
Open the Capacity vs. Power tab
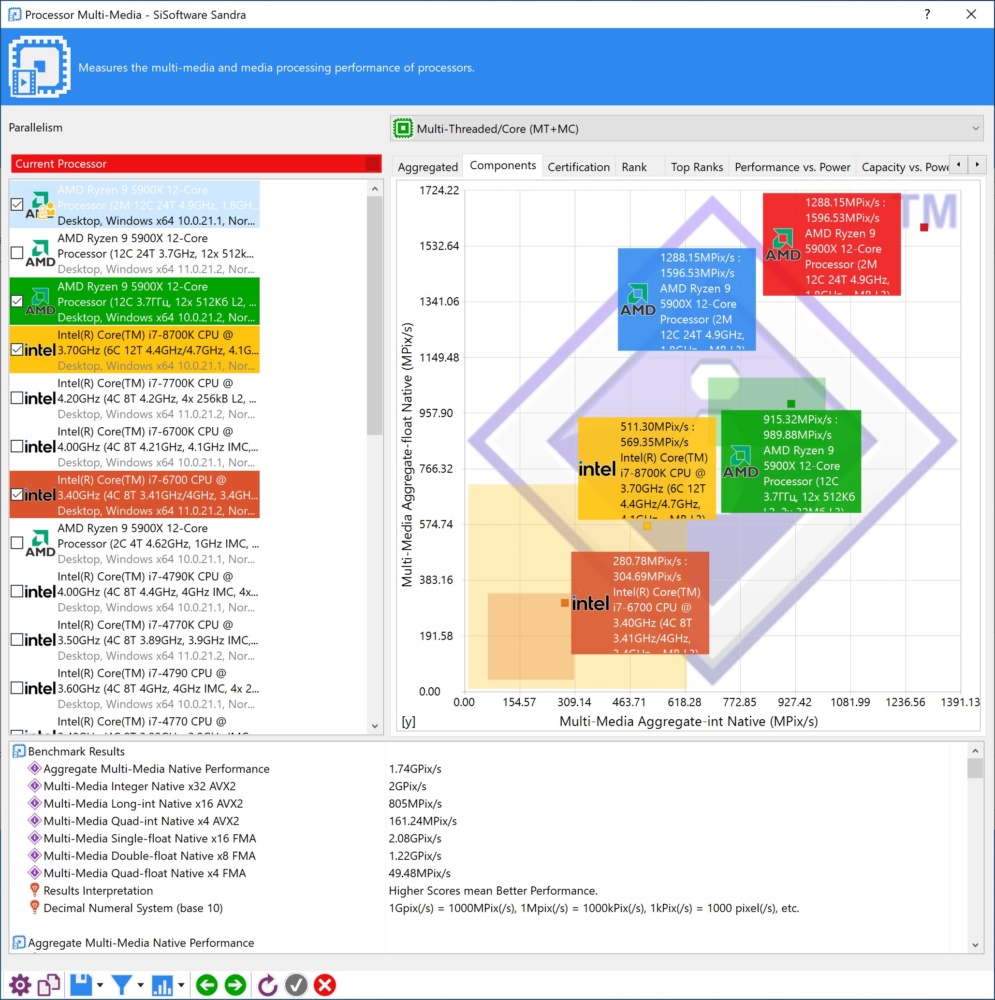[x=904, y=166]
